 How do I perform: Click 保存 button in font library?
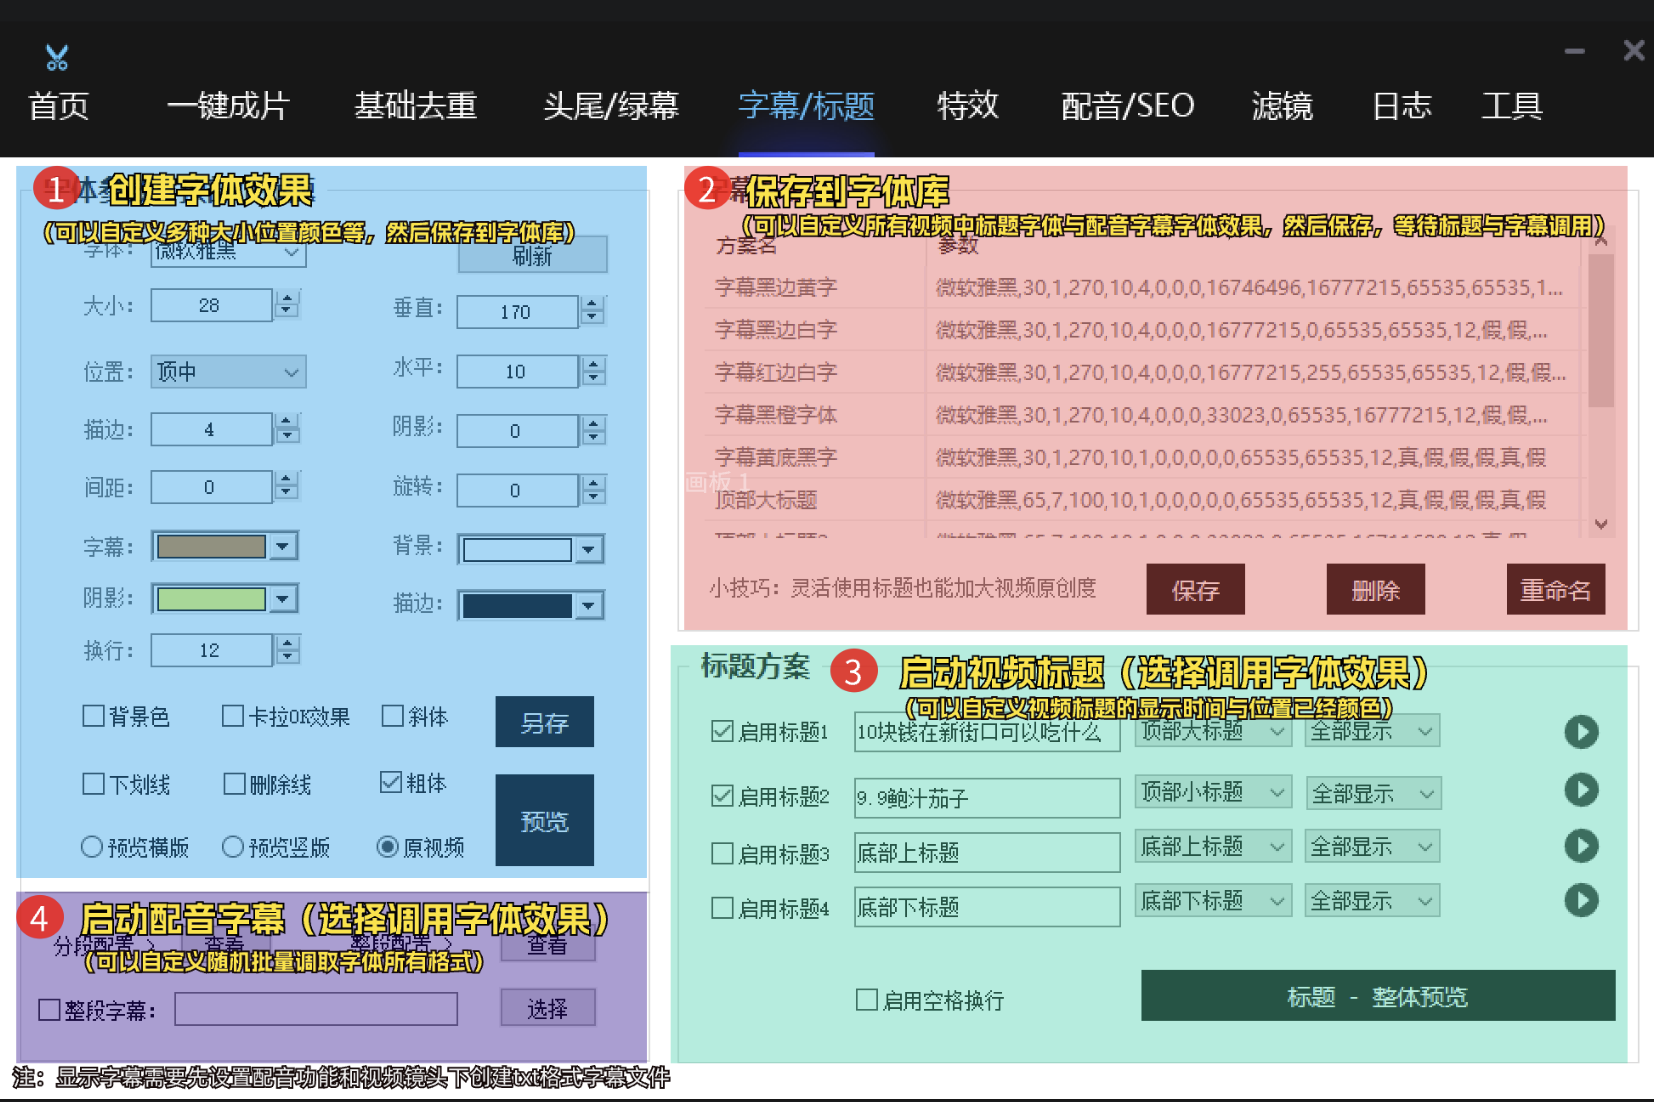tap(1195, 589)
